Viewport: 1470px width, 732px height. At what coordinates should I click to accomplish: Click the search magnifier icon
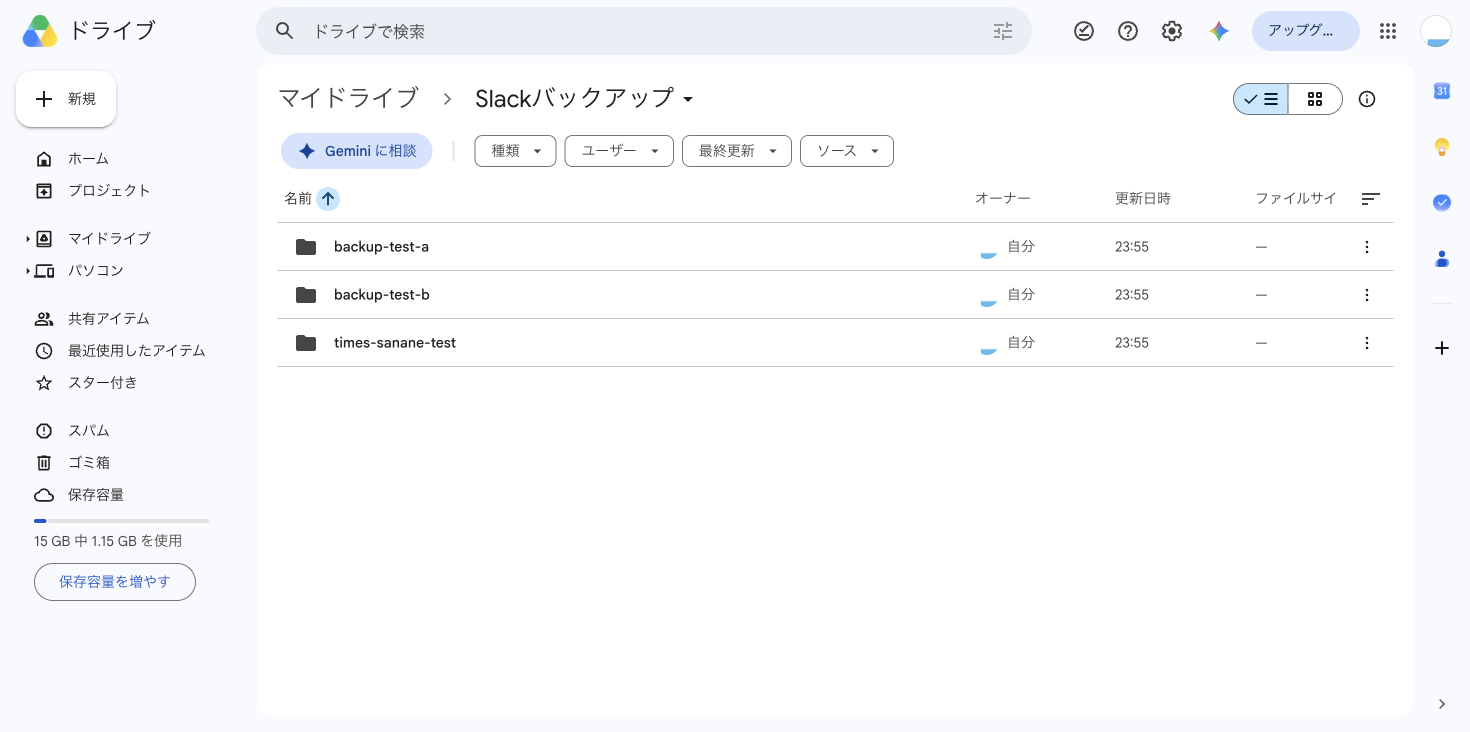tap(285, 31)
